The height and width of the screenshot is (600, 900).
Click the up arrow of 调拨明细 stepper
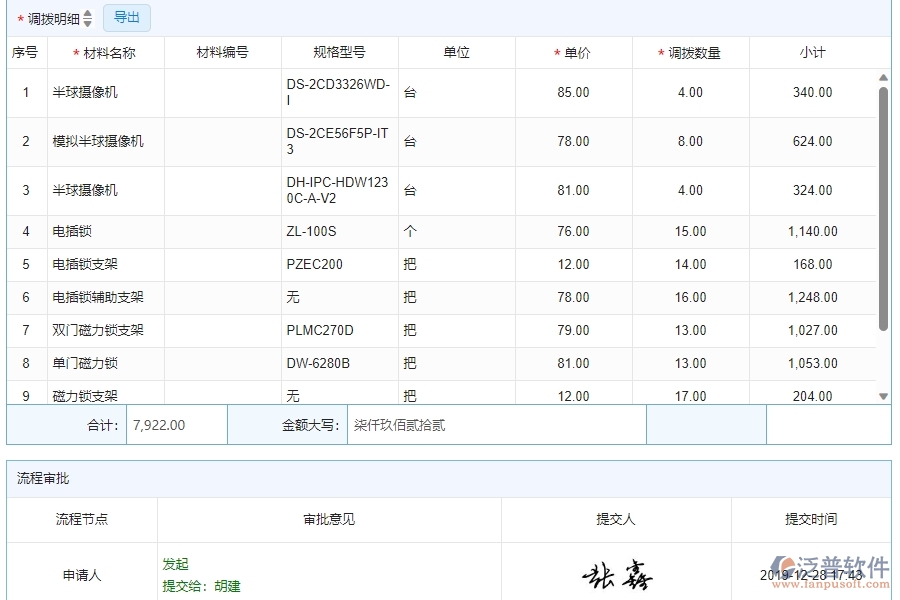pyautogui.click(x=86, y=13)
